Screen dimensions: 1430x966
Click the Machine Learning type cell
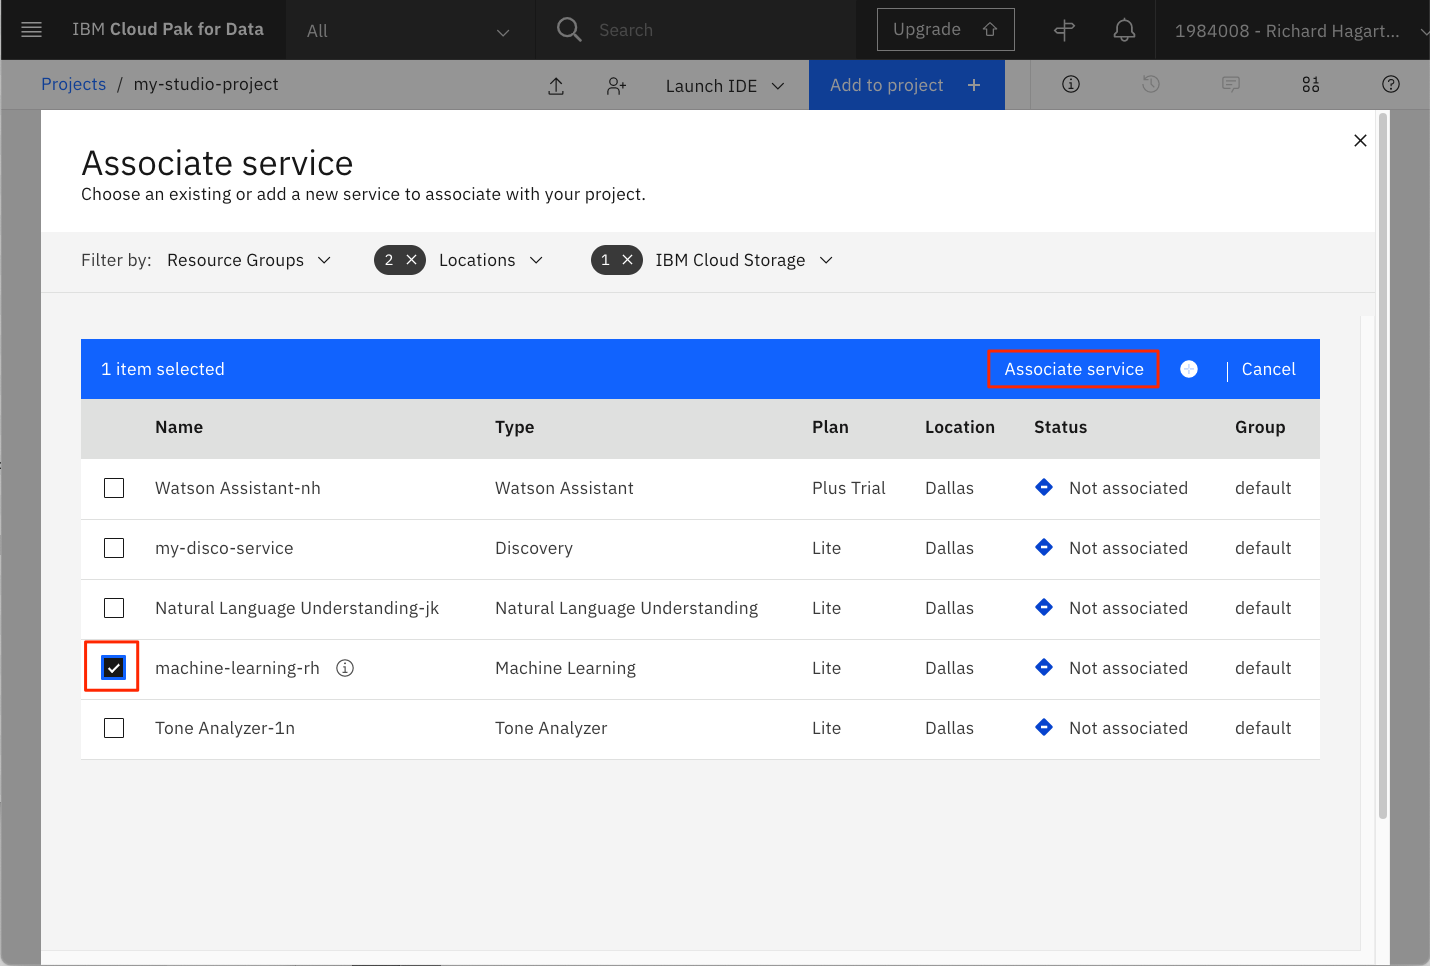pos(565,668)
